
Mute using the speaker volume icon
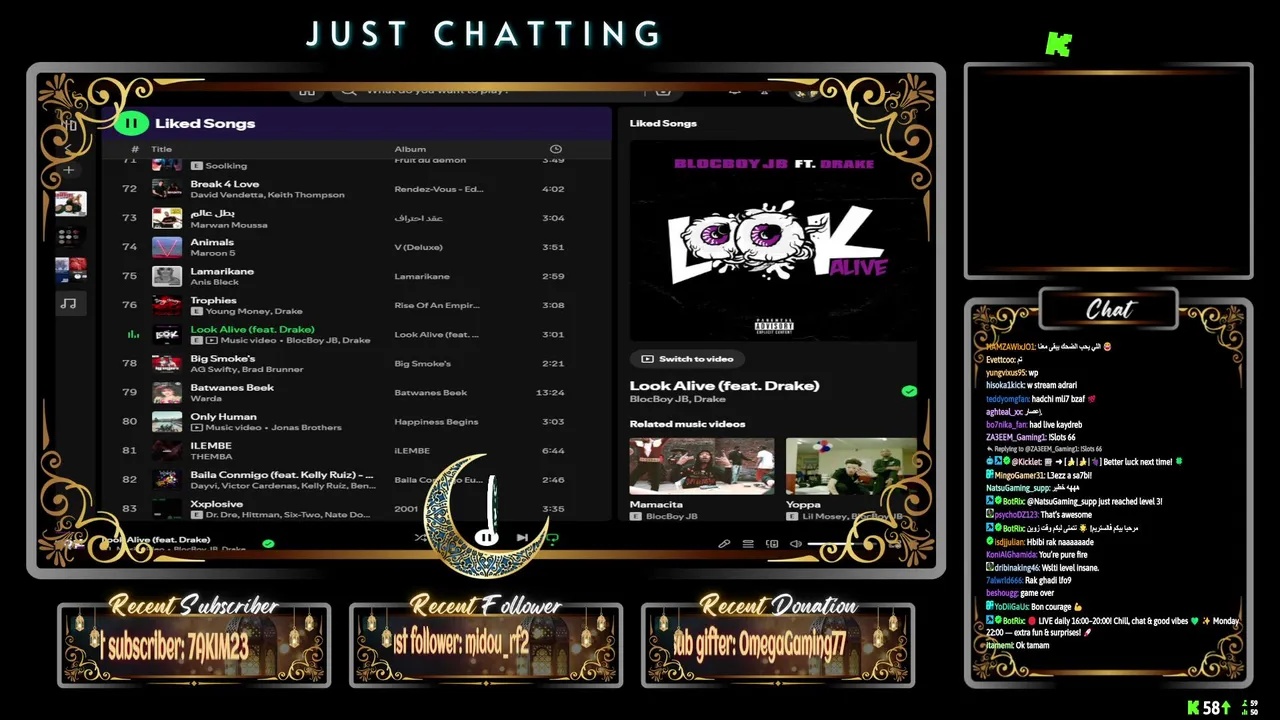coord(796,544)
